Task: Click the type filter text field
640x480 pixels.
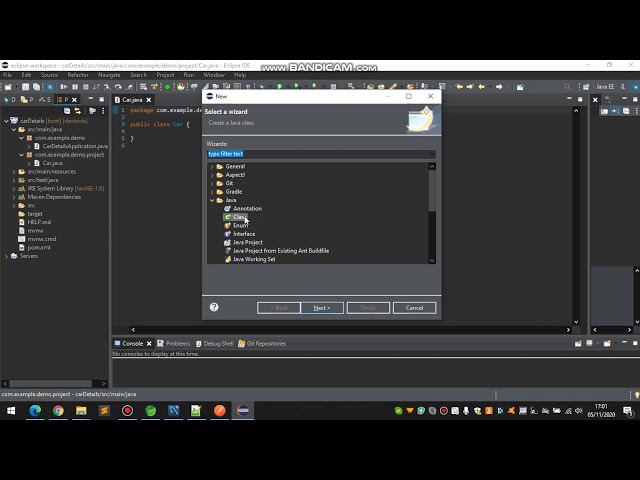Action: pos(321,154)
